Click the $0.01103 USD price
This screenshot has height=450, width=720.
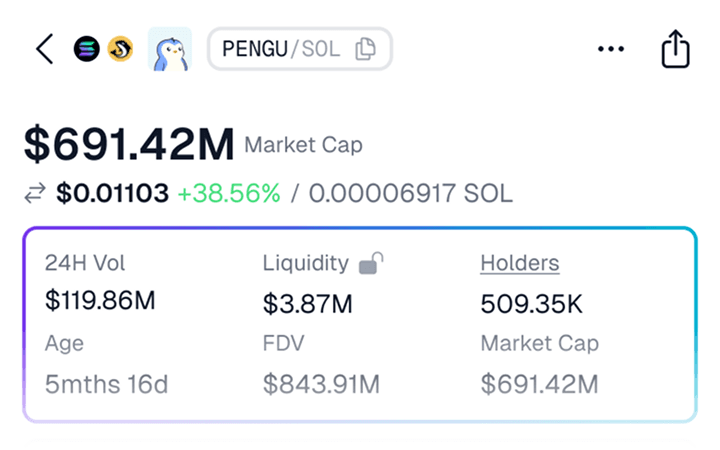(112, 193)
